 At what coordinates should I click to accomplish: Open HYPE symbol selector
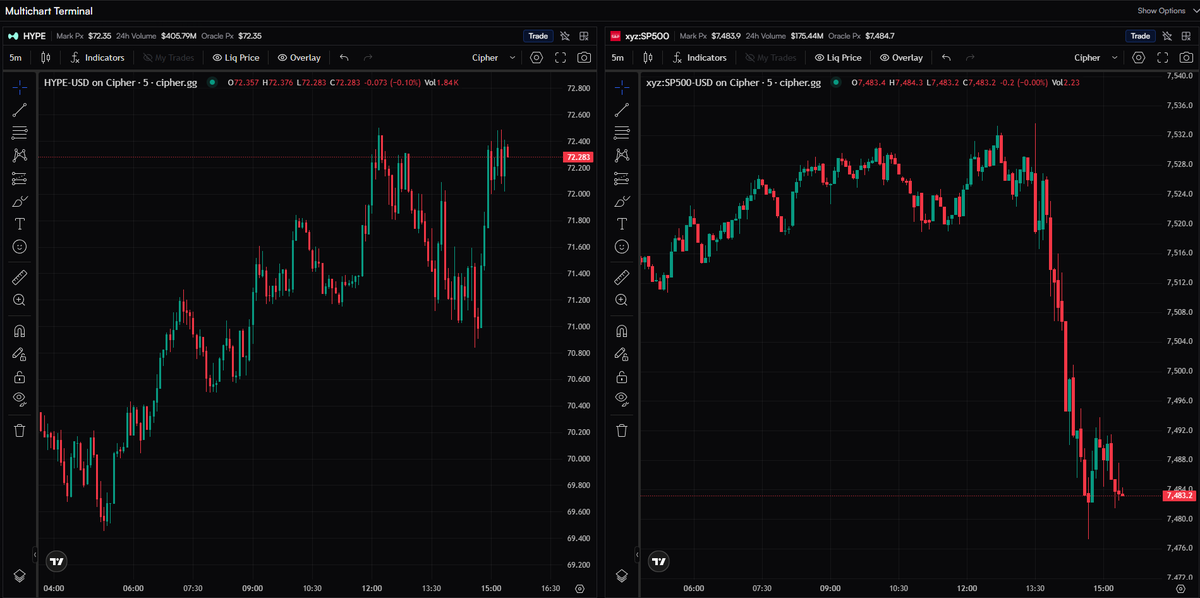click(x=27, y=36)
